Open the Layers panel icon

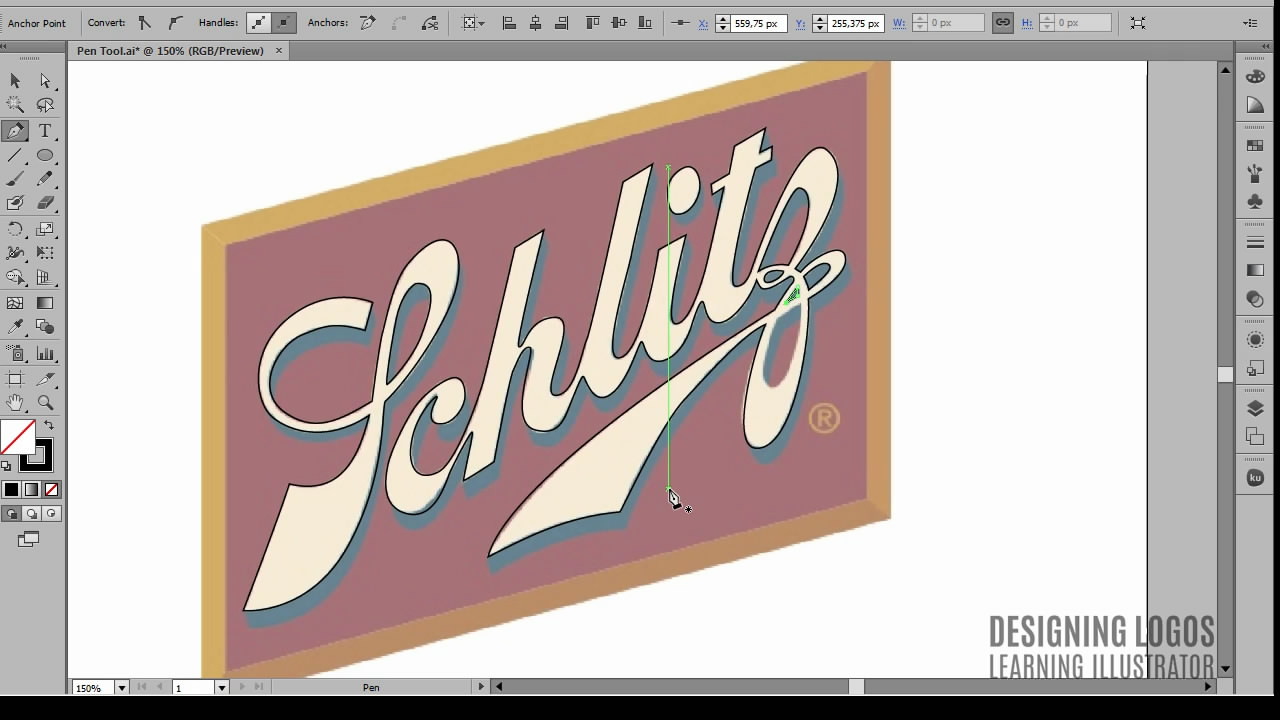[1255, 408]
